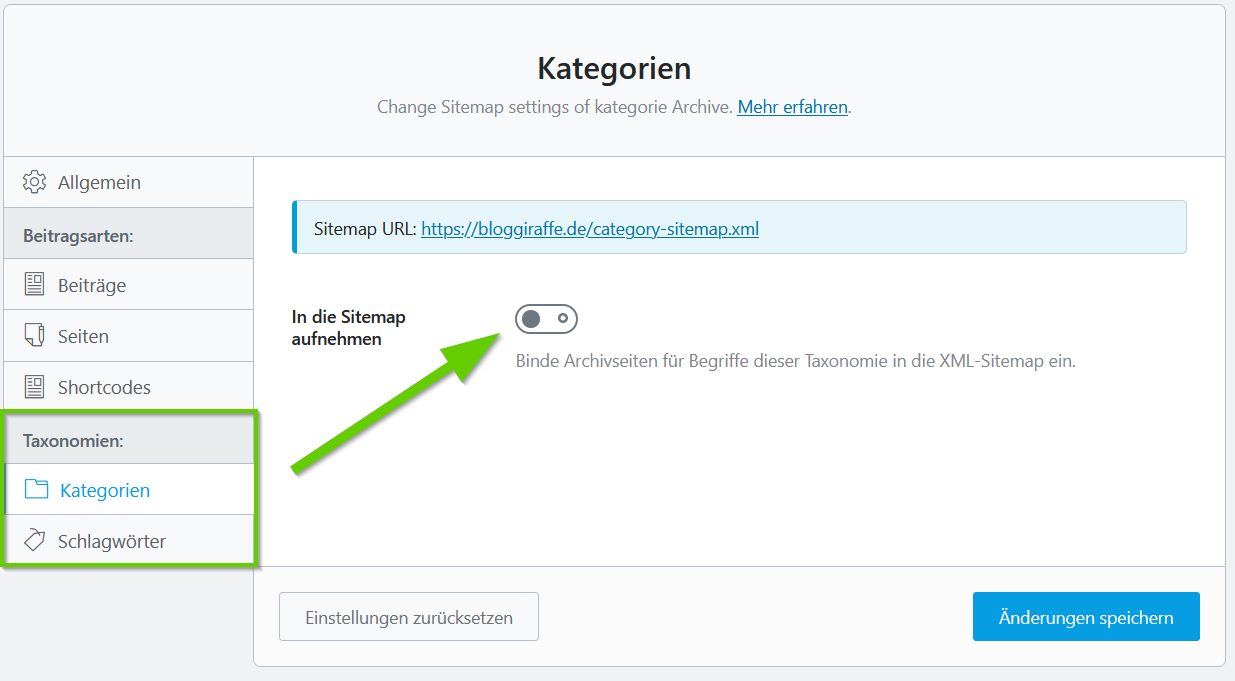
Task: Click the Shortcodes document icon
Action: click(35, 387)
